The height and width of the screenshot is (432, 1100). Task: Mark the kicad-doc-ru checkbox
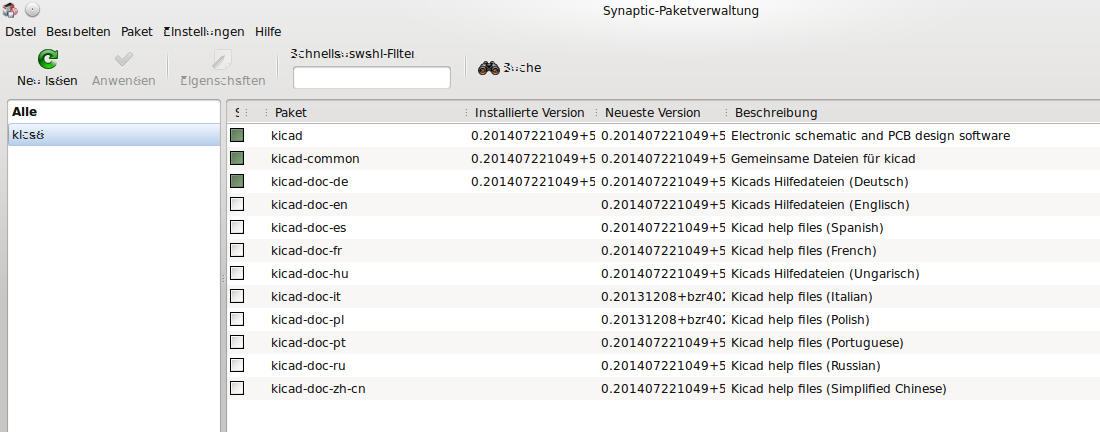coord(237,365)
